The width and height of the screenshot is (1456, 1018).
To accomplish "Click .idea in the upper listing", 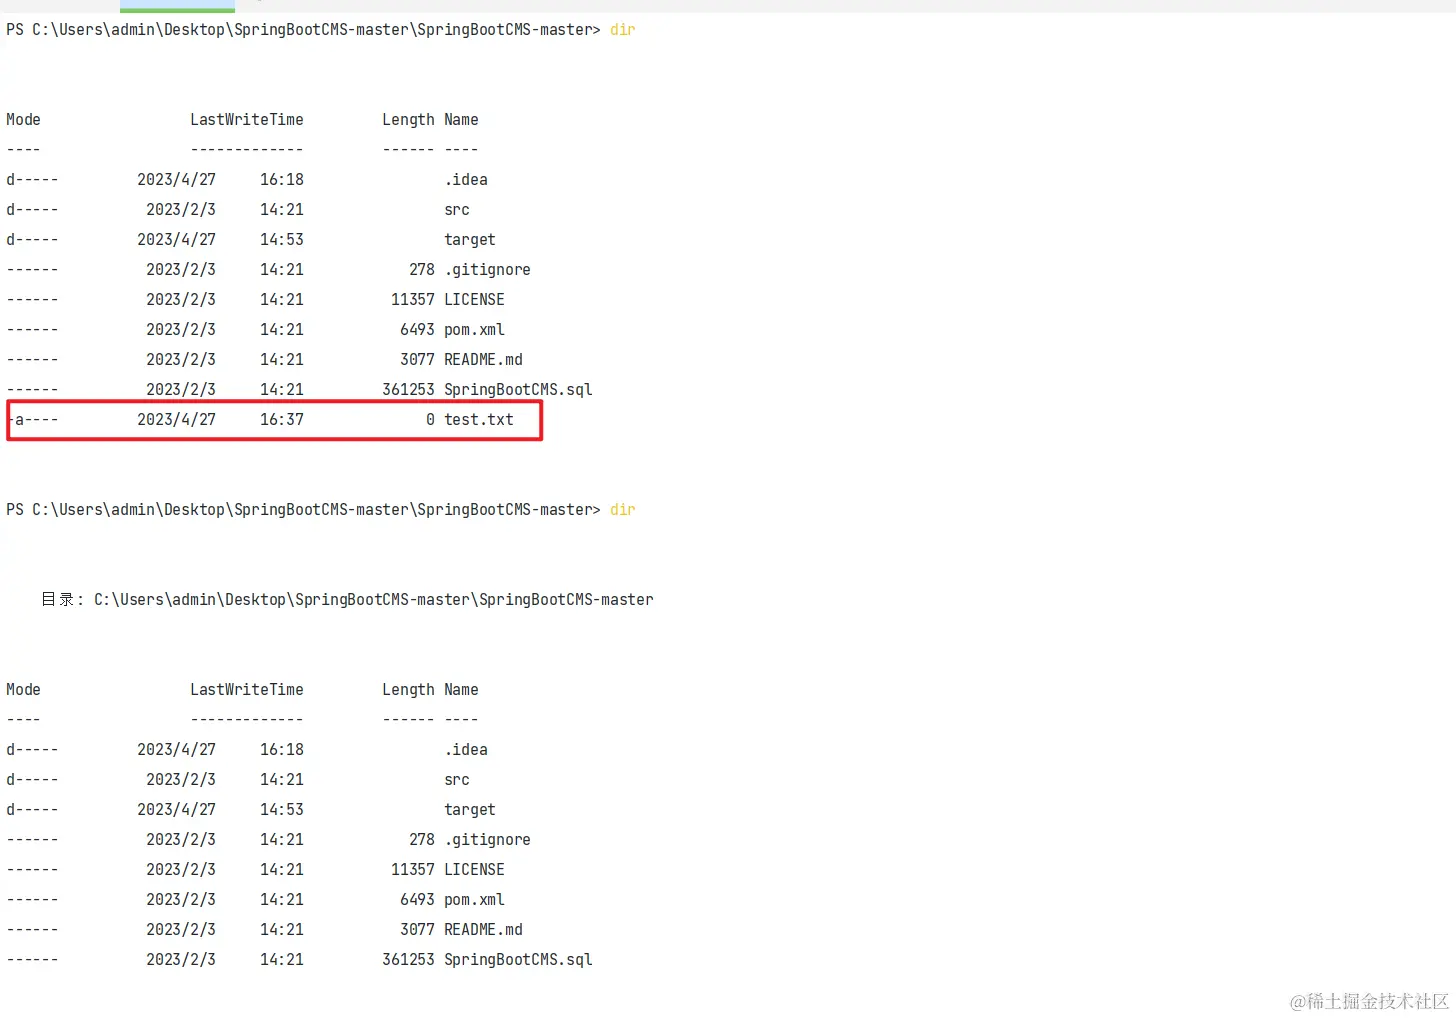I will point(466,180).
